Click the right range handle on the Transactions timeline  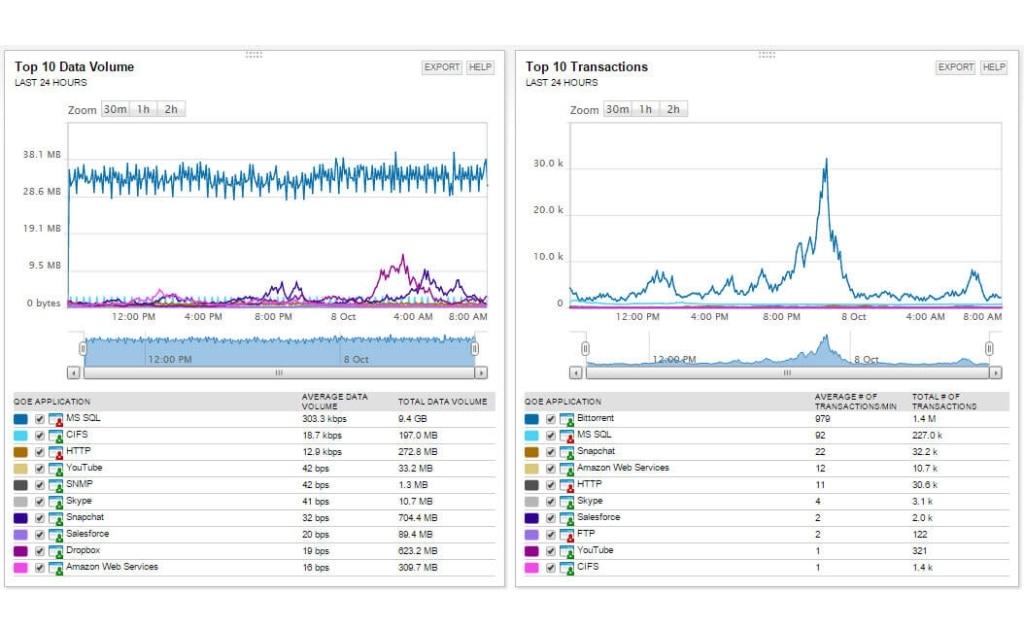[x=988, y=350]
